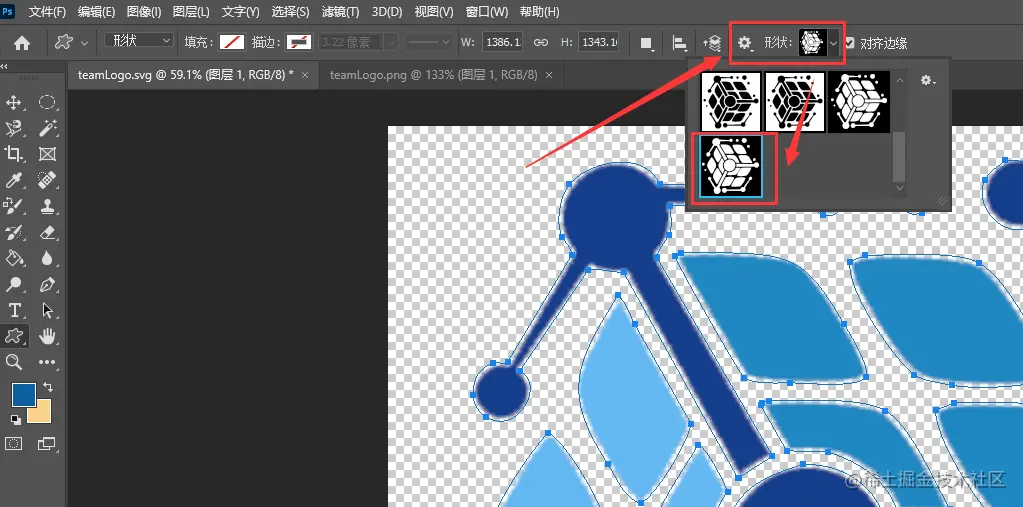
Task: Open the Edit Toolbar three-dots menu
Action: coord(47,362)
